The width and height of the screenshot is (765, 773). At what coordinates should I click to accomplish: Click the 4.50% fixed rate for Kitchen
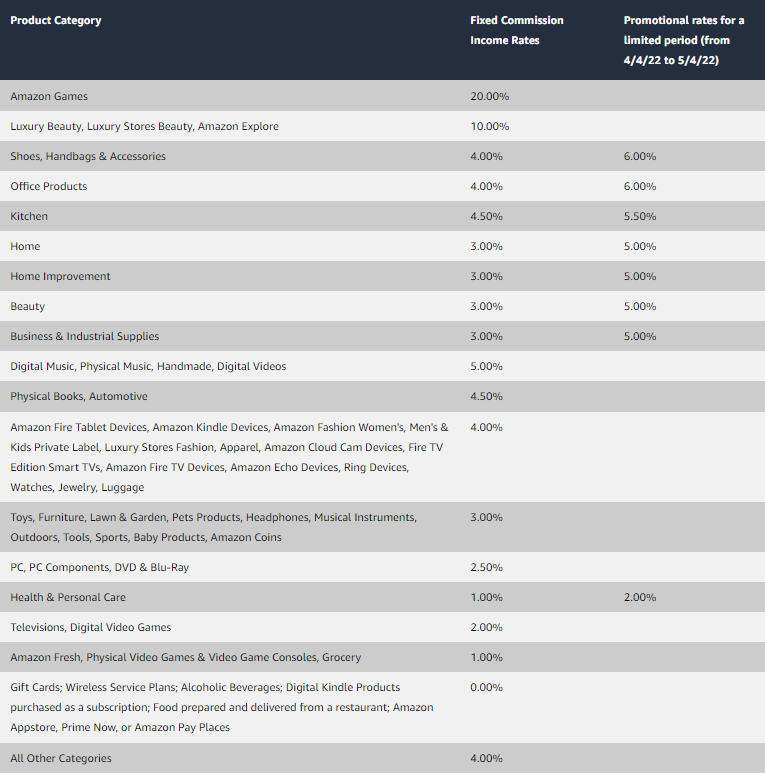click(x=486, y=216)
